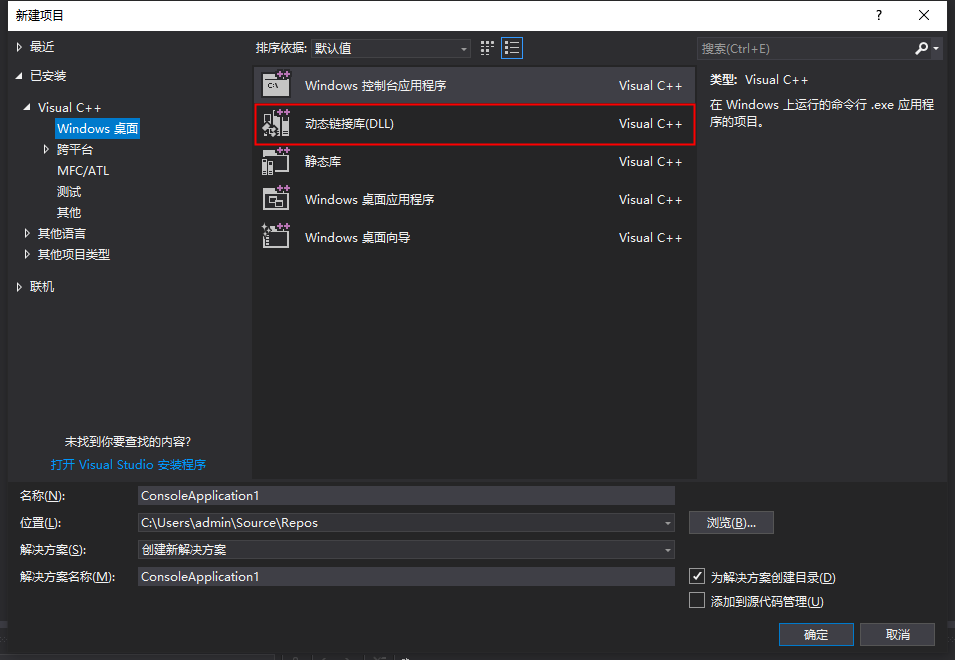Viewport: 955px width, 660px height.
Task: Click the Windows 桌面向导 template icon
Action: pyautogui.click(x=276, y=237)
